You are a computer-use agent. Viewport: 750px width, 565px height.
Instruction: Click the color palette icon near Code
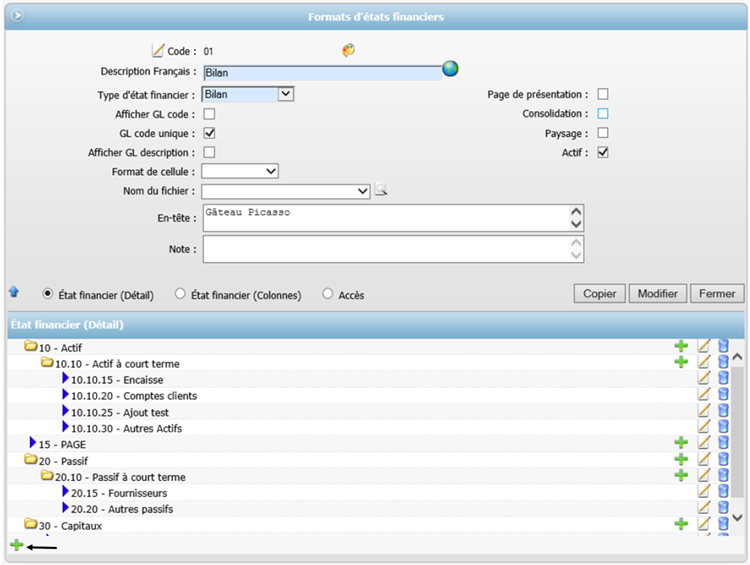[x=348, y=50]
